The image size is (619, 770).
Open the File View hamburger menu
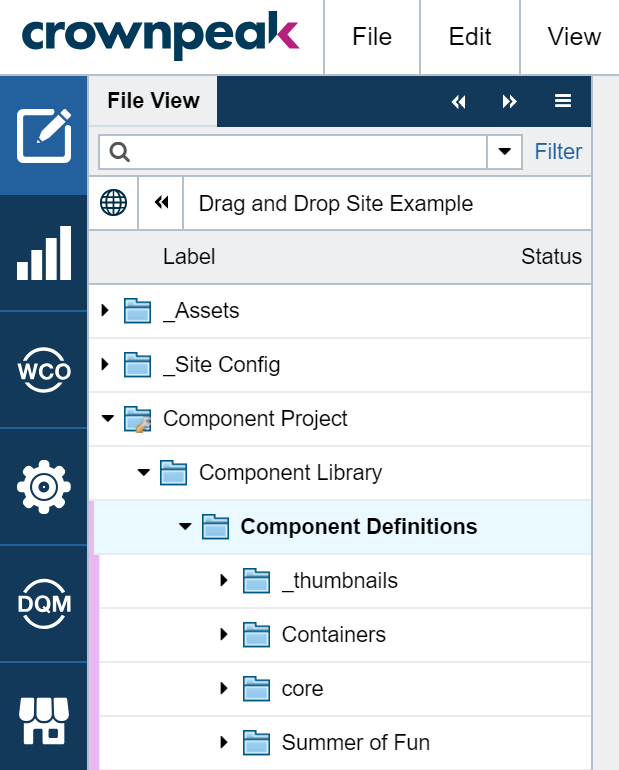[563, 101]
